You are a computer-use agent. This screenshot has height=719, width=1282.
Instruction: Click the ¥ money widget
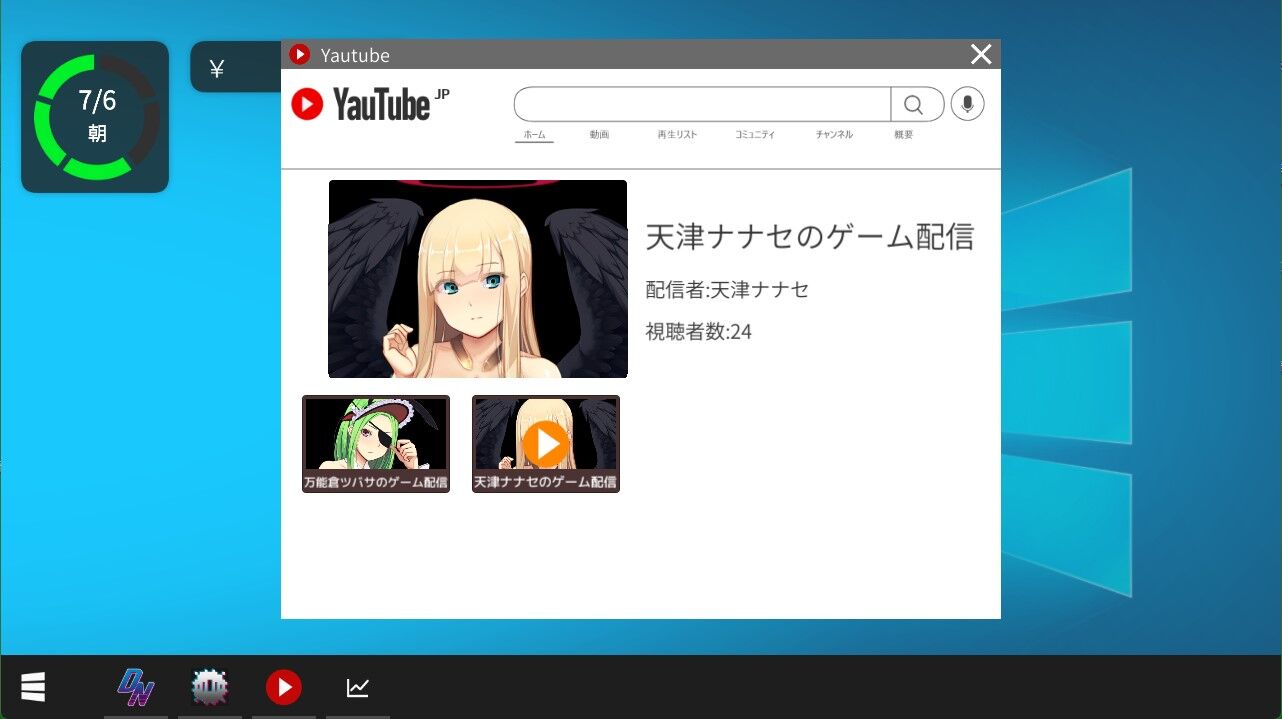(215, 67)
